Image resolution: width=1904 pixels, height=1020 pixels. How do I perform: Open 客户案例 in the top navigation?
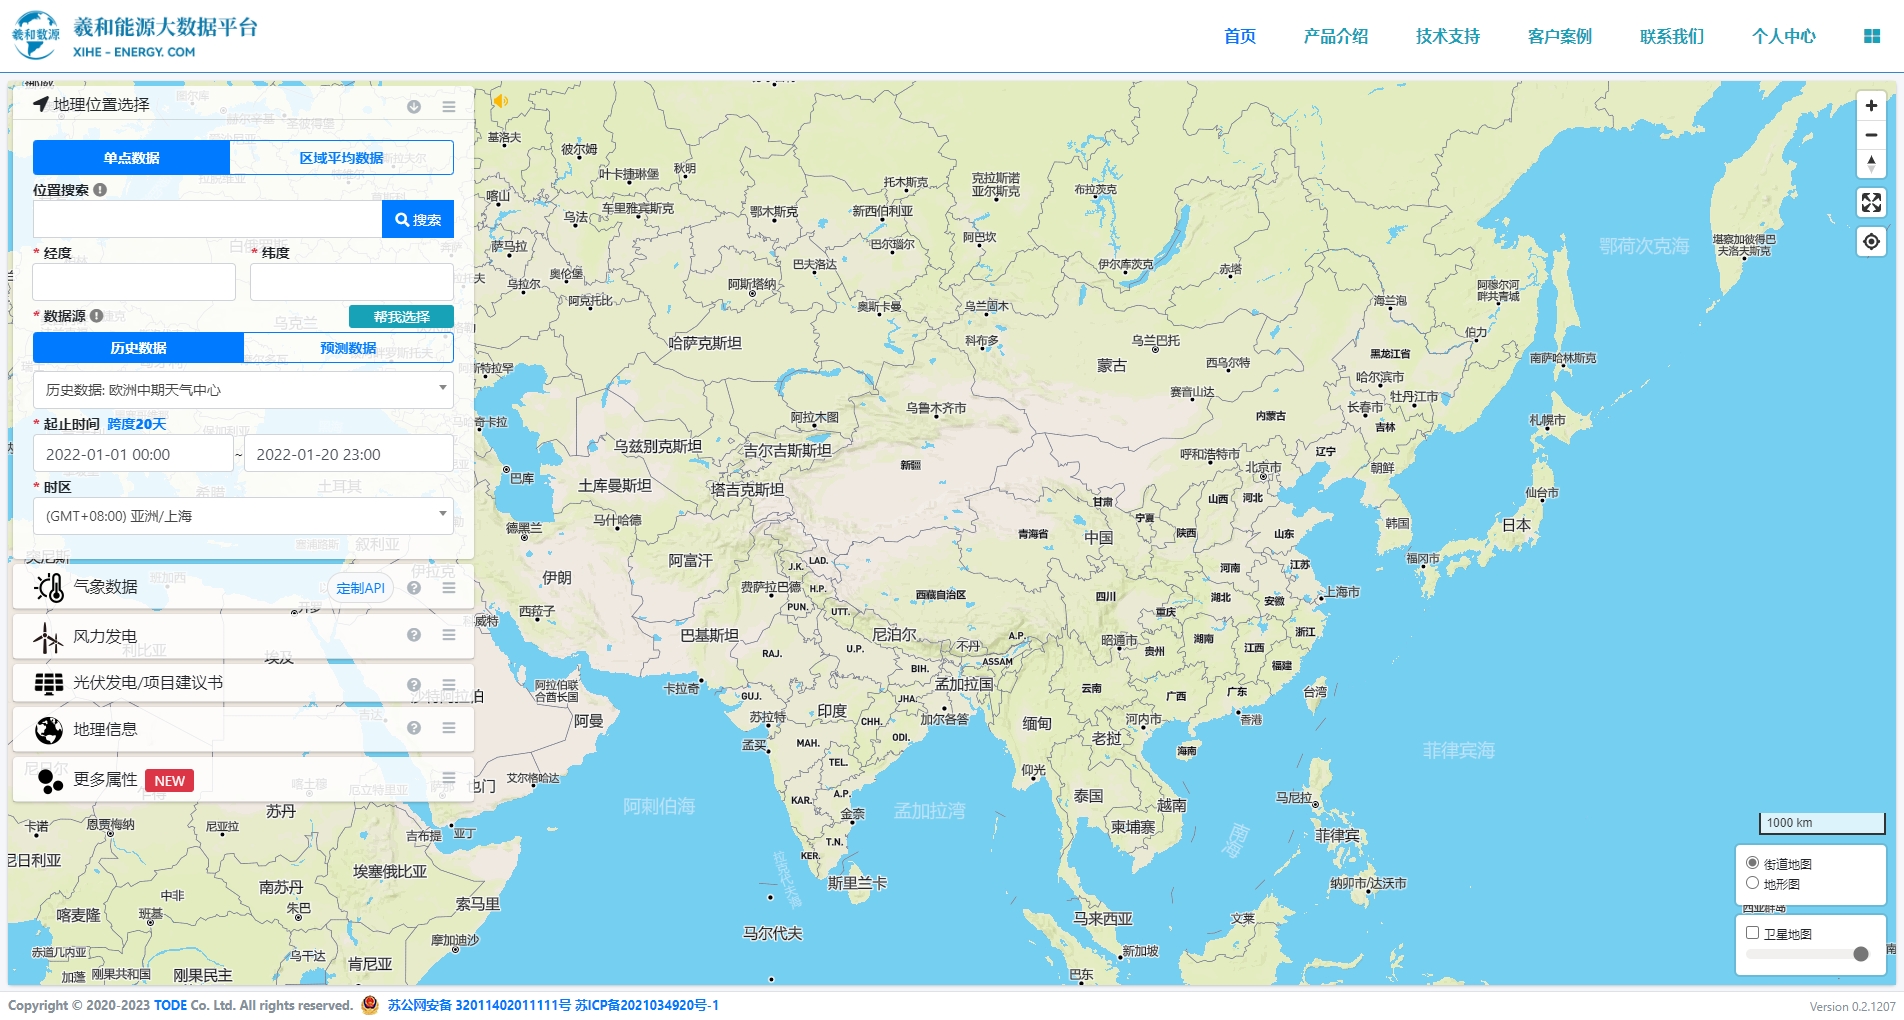click(1560, 36)
